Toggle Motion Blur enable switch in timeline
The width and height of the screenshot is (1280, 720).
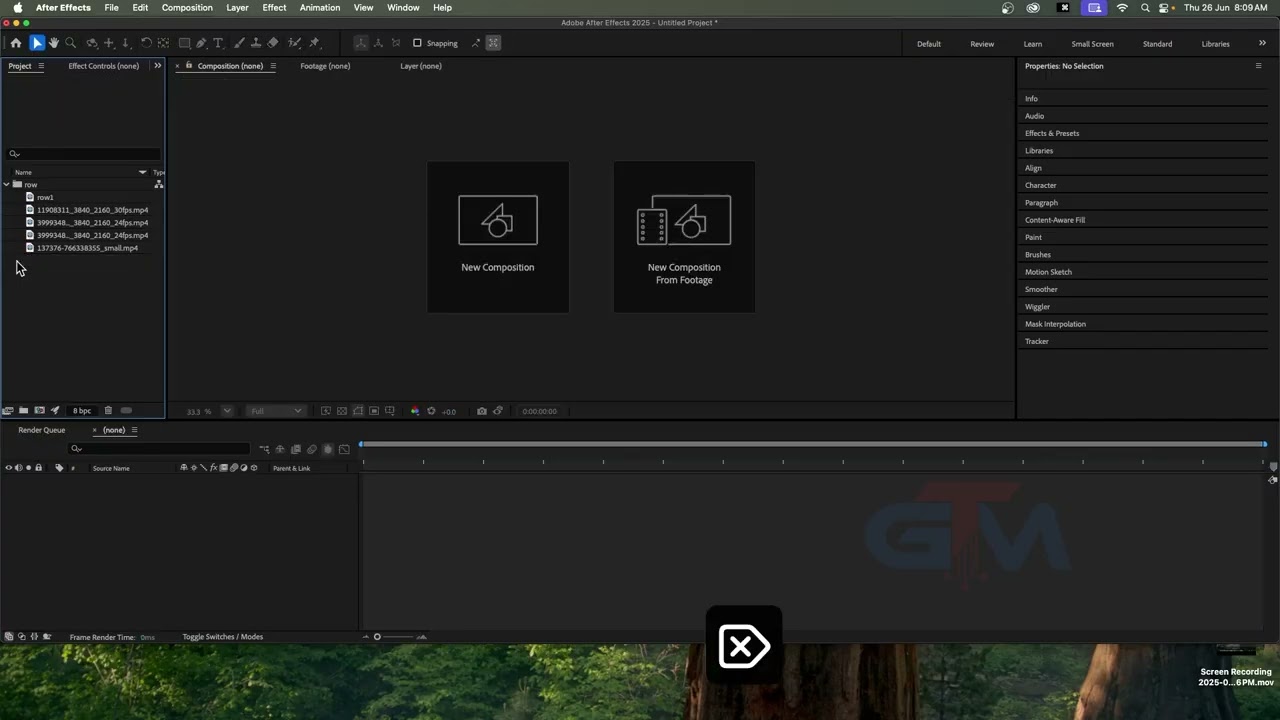(x=311, y=450)
